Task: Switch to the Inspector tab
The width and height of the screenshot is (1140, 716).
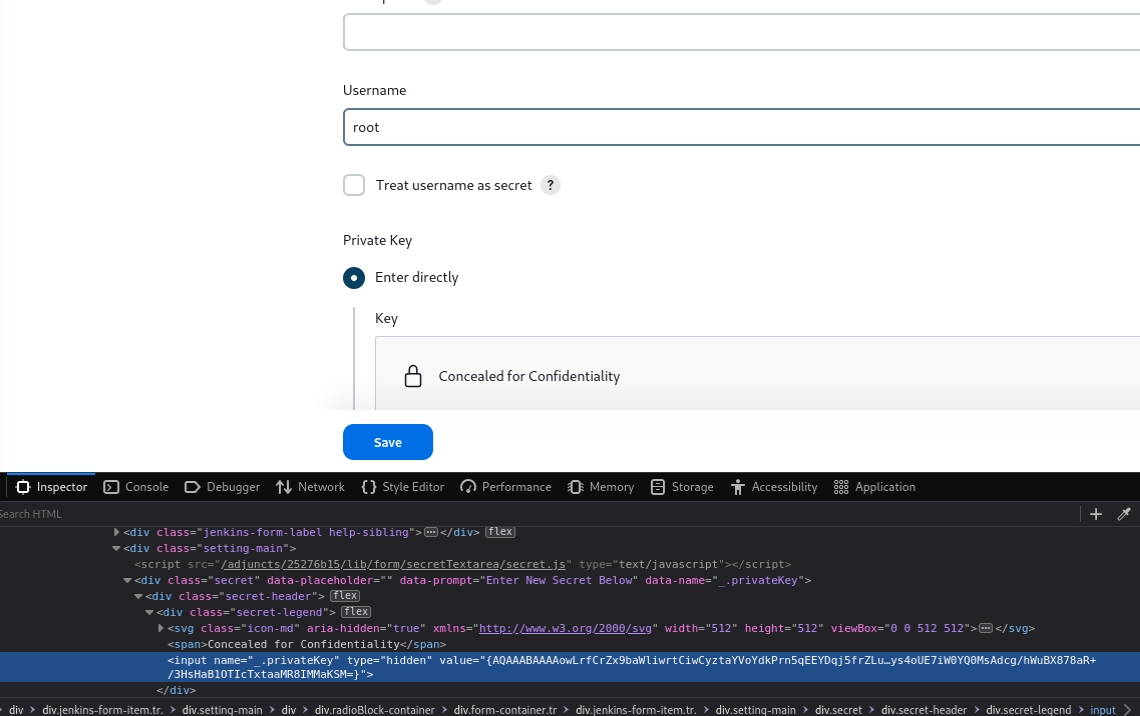Action: pyautogui.click(x=51, y=487)
